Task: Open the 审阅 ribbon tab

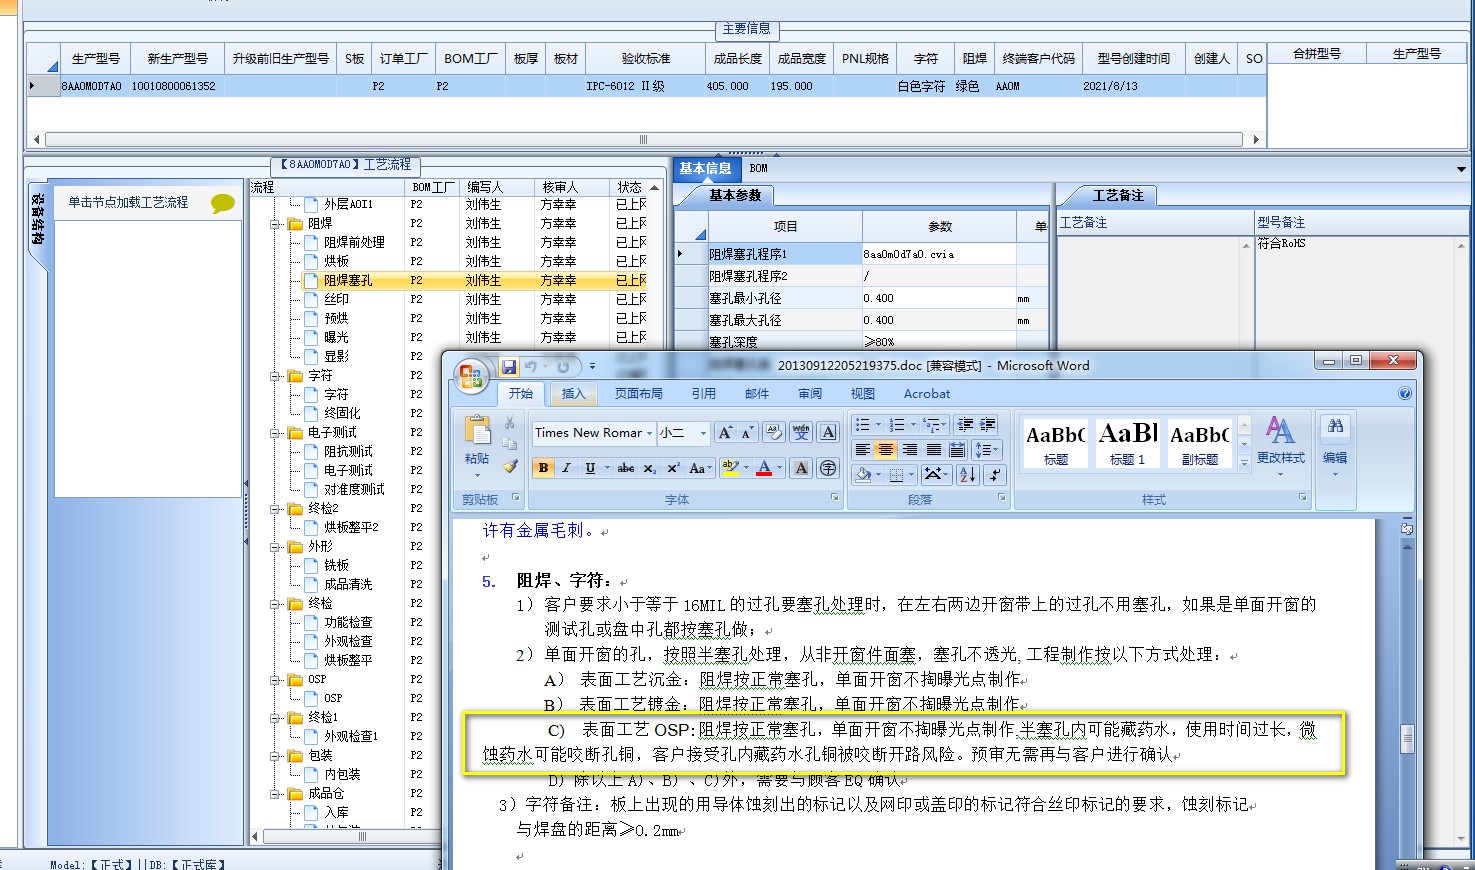Action: [x=810, y=393]
